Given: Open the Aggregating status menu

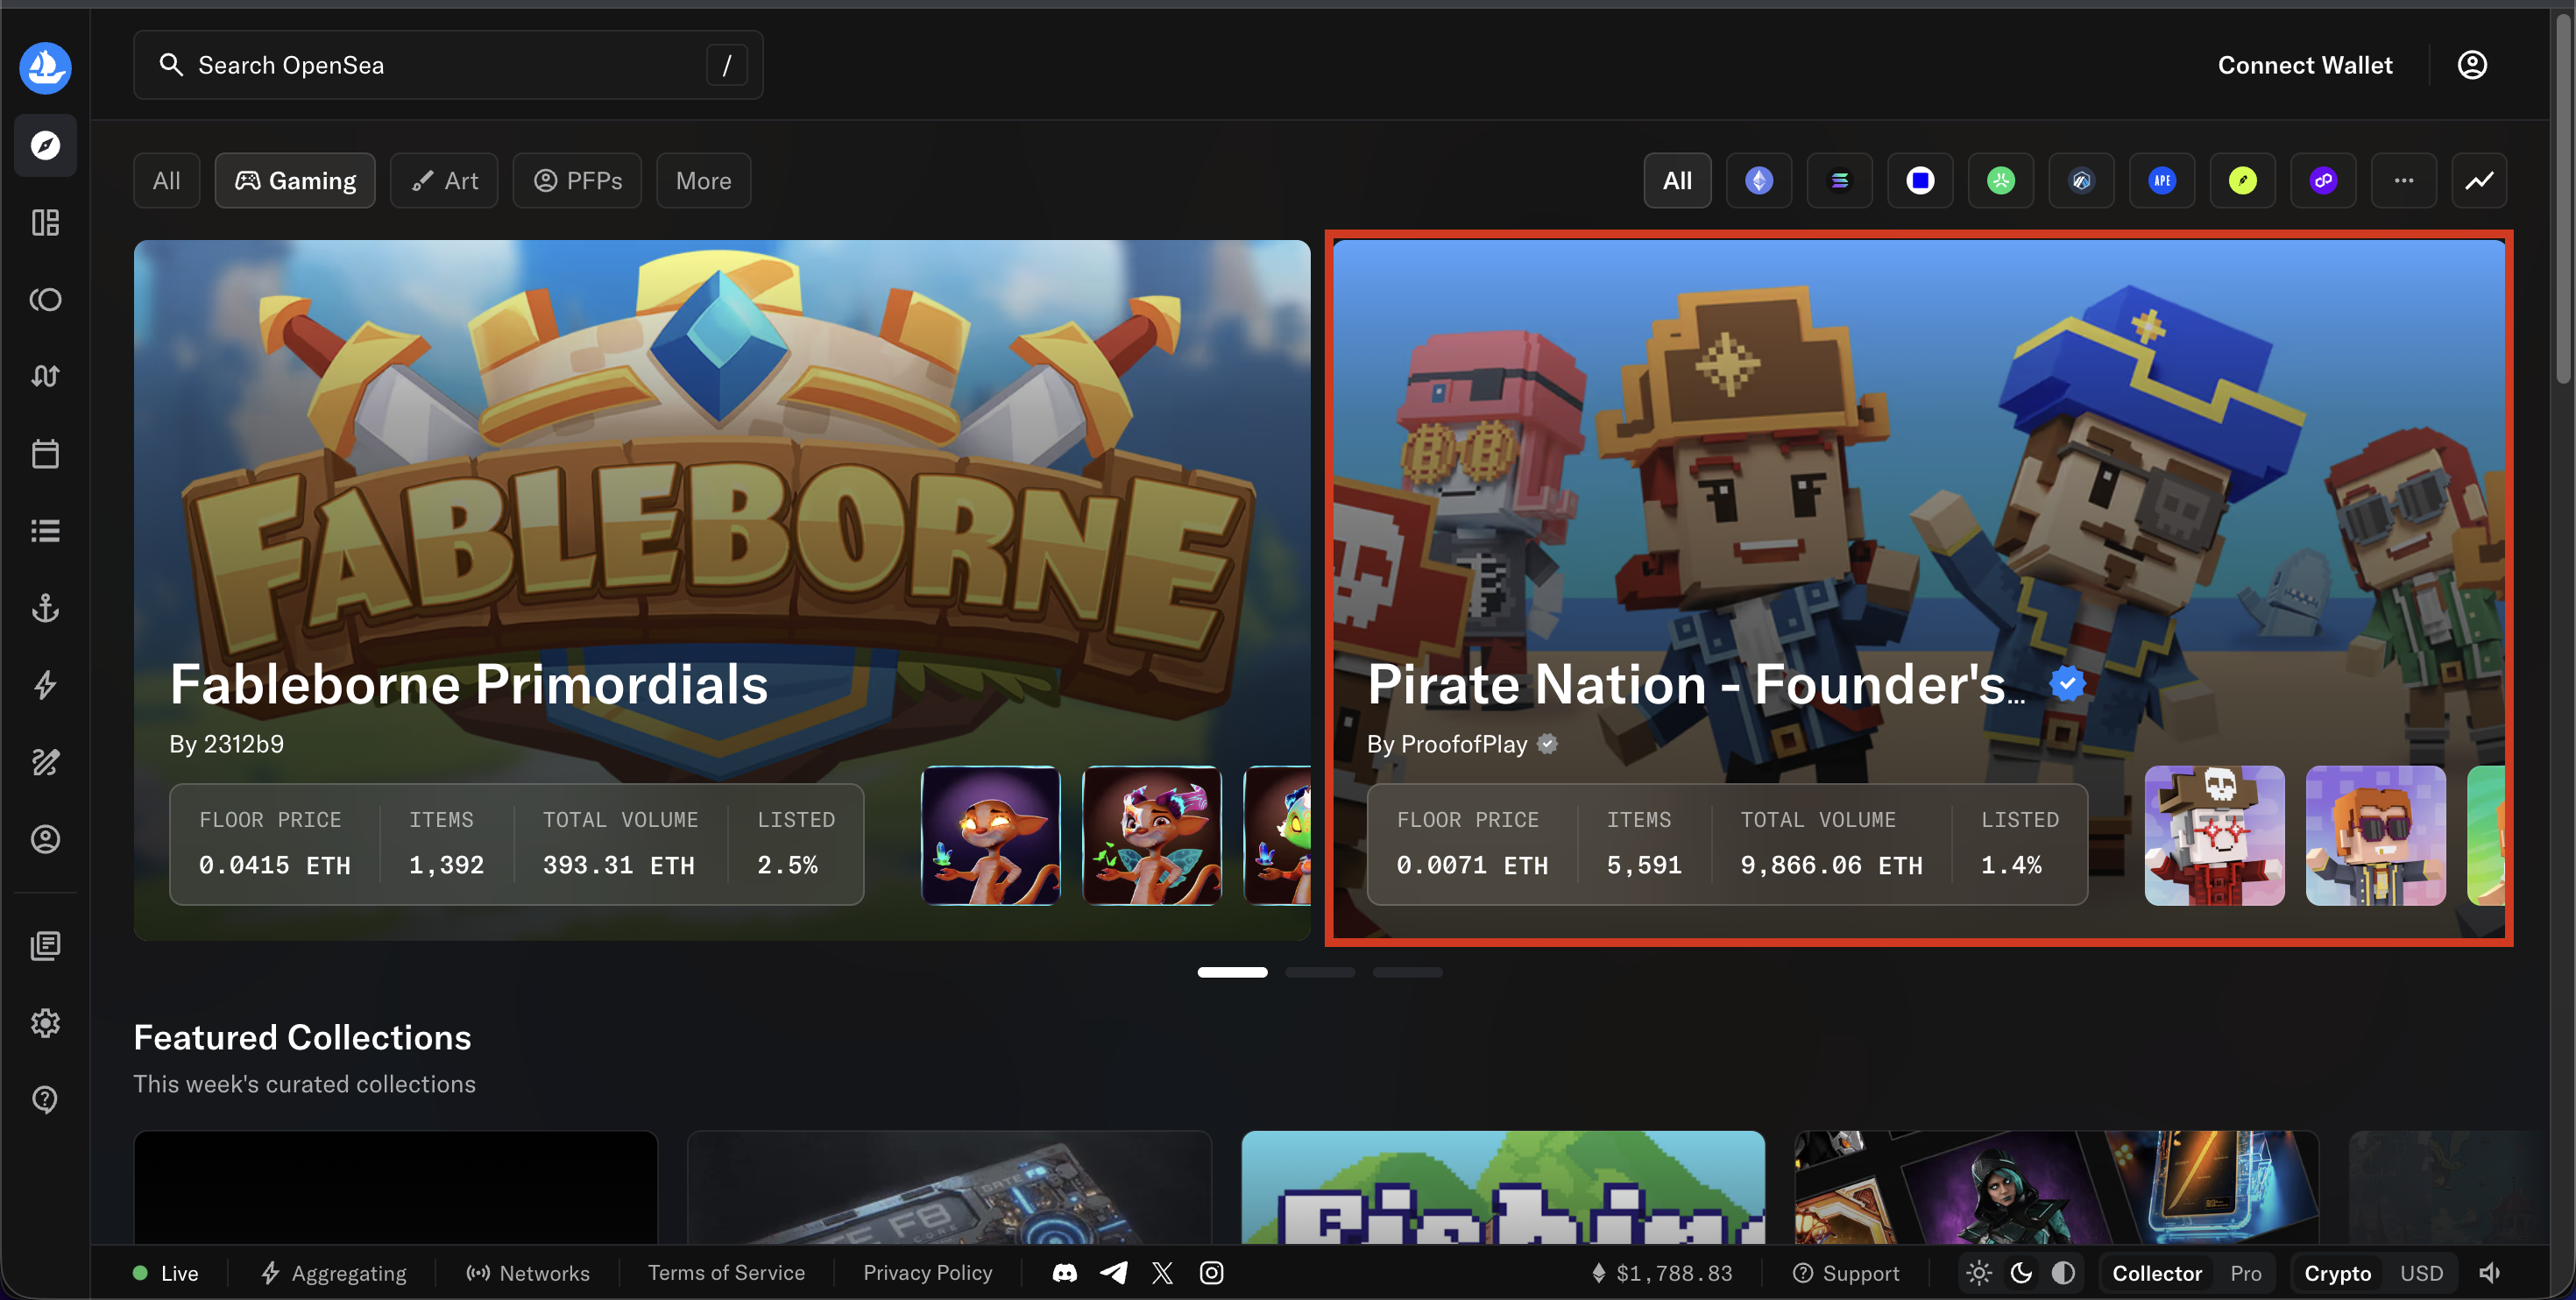Looking at the screenshot, I should coord(334,1273).
